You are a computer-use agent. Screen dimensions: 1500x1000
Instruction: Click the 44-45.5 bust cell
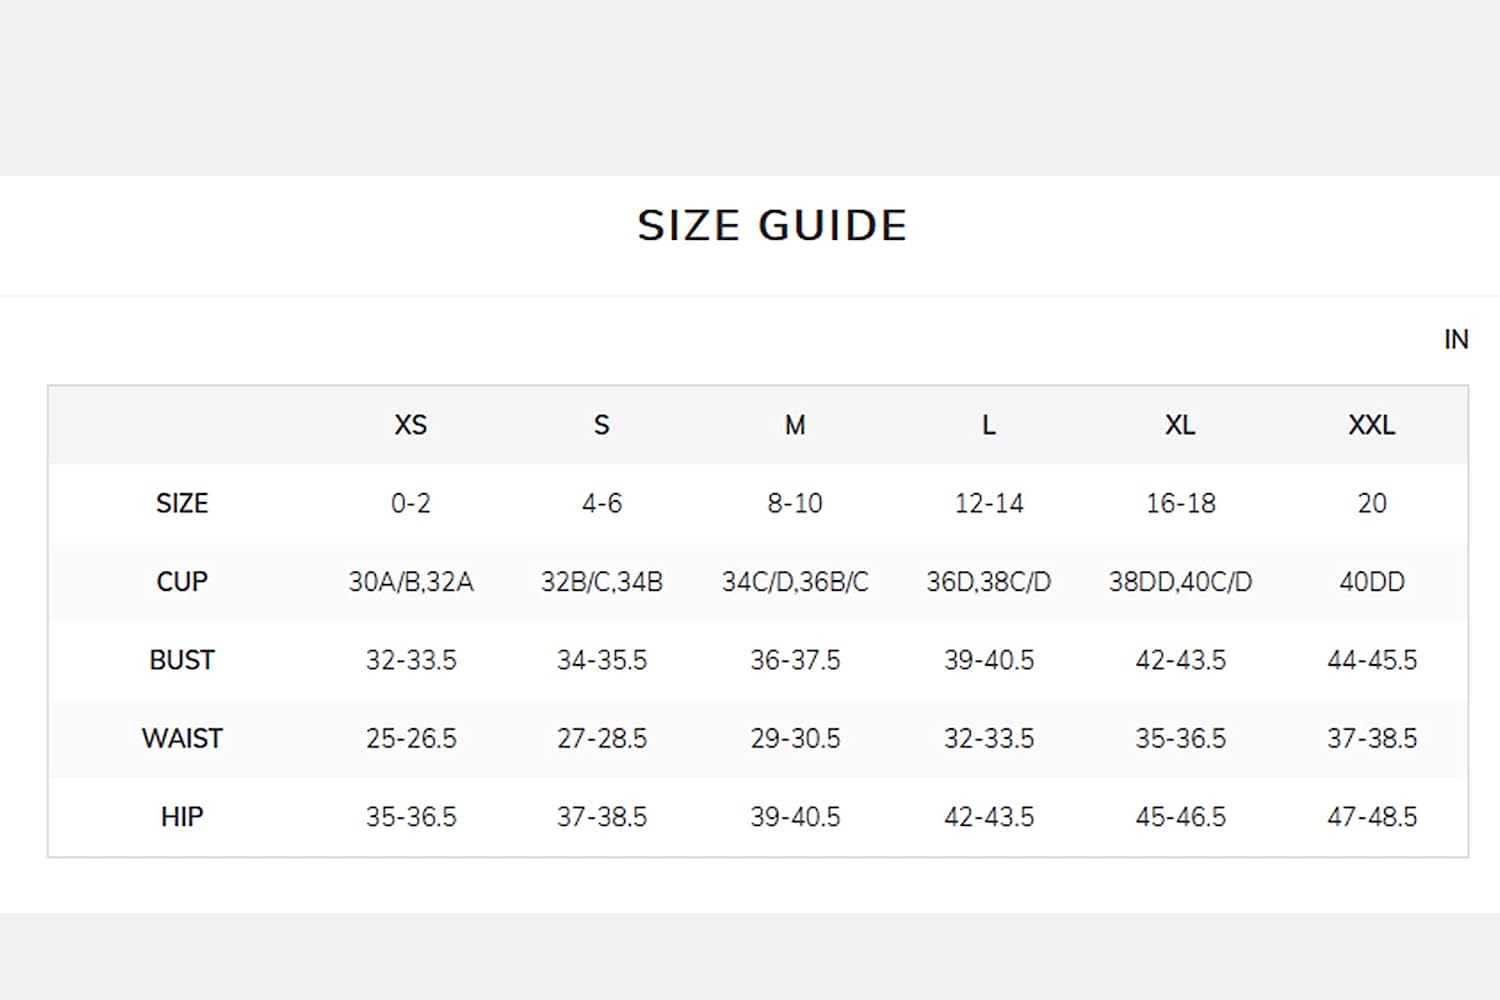point(1372,660)
